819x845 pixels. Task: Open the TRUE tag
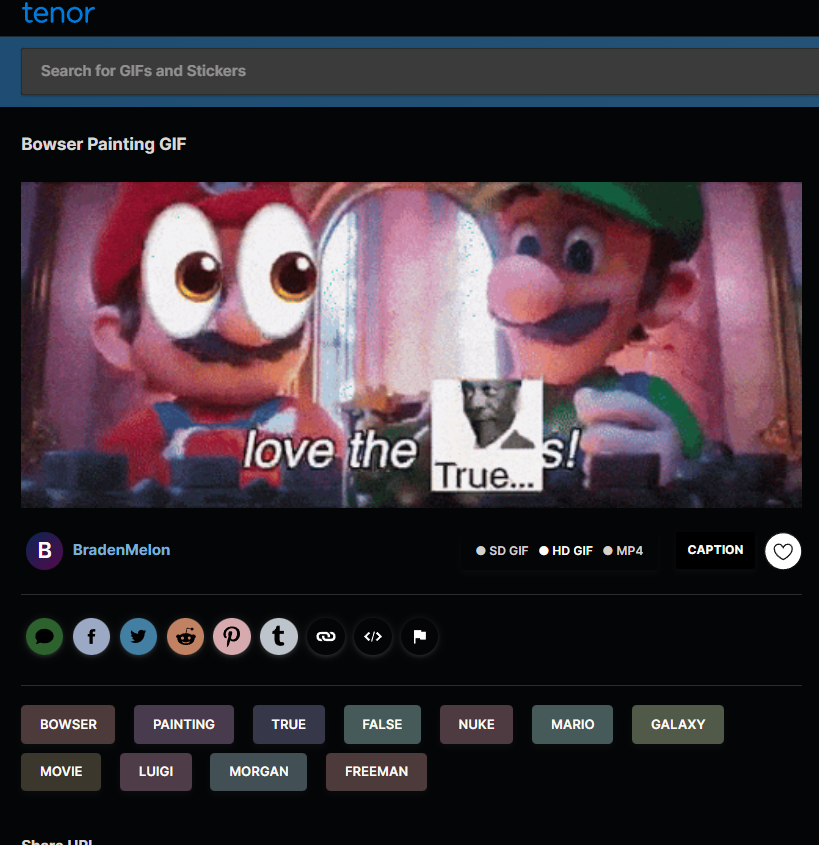click(x=289, y=724)
